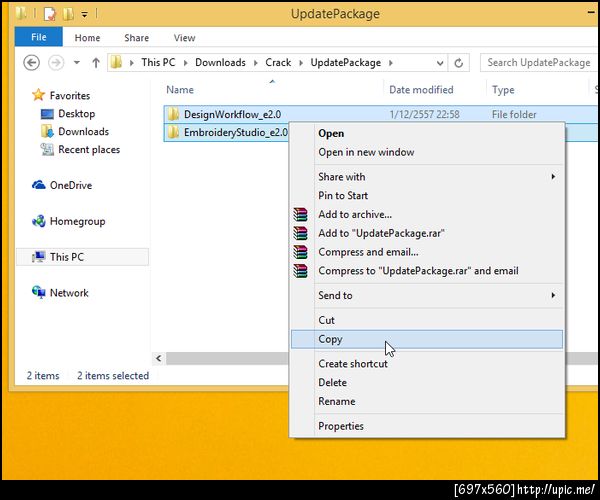Open OneDrive in the navigation pane
This screenshot has width=600, height=500.
(71, 185)
